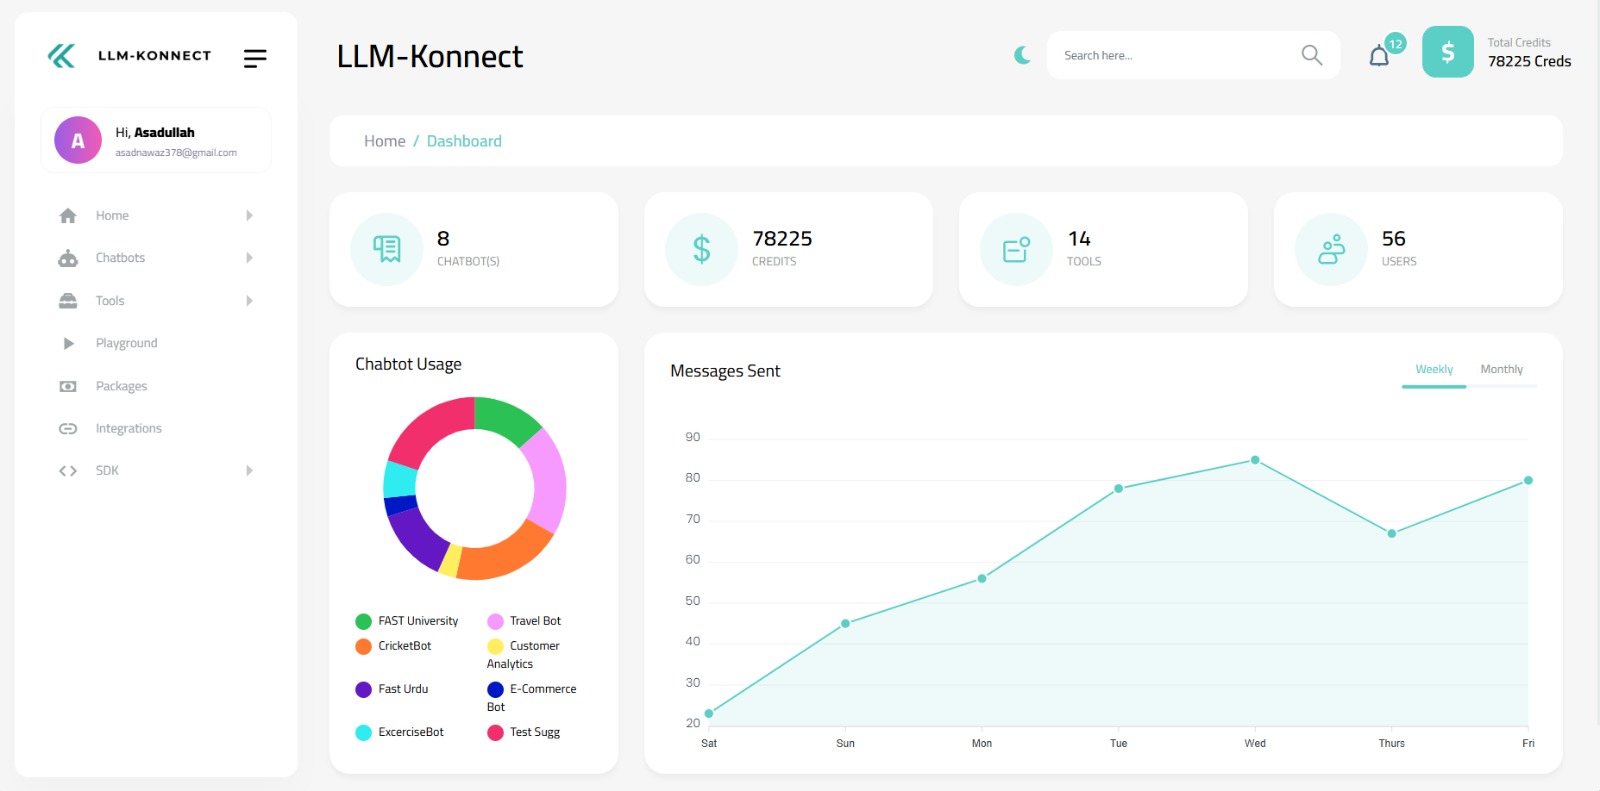Click the LLM-Konnect logo icon
The image size is (1600, 791).
pyautogui.click(x=62, y=56)
